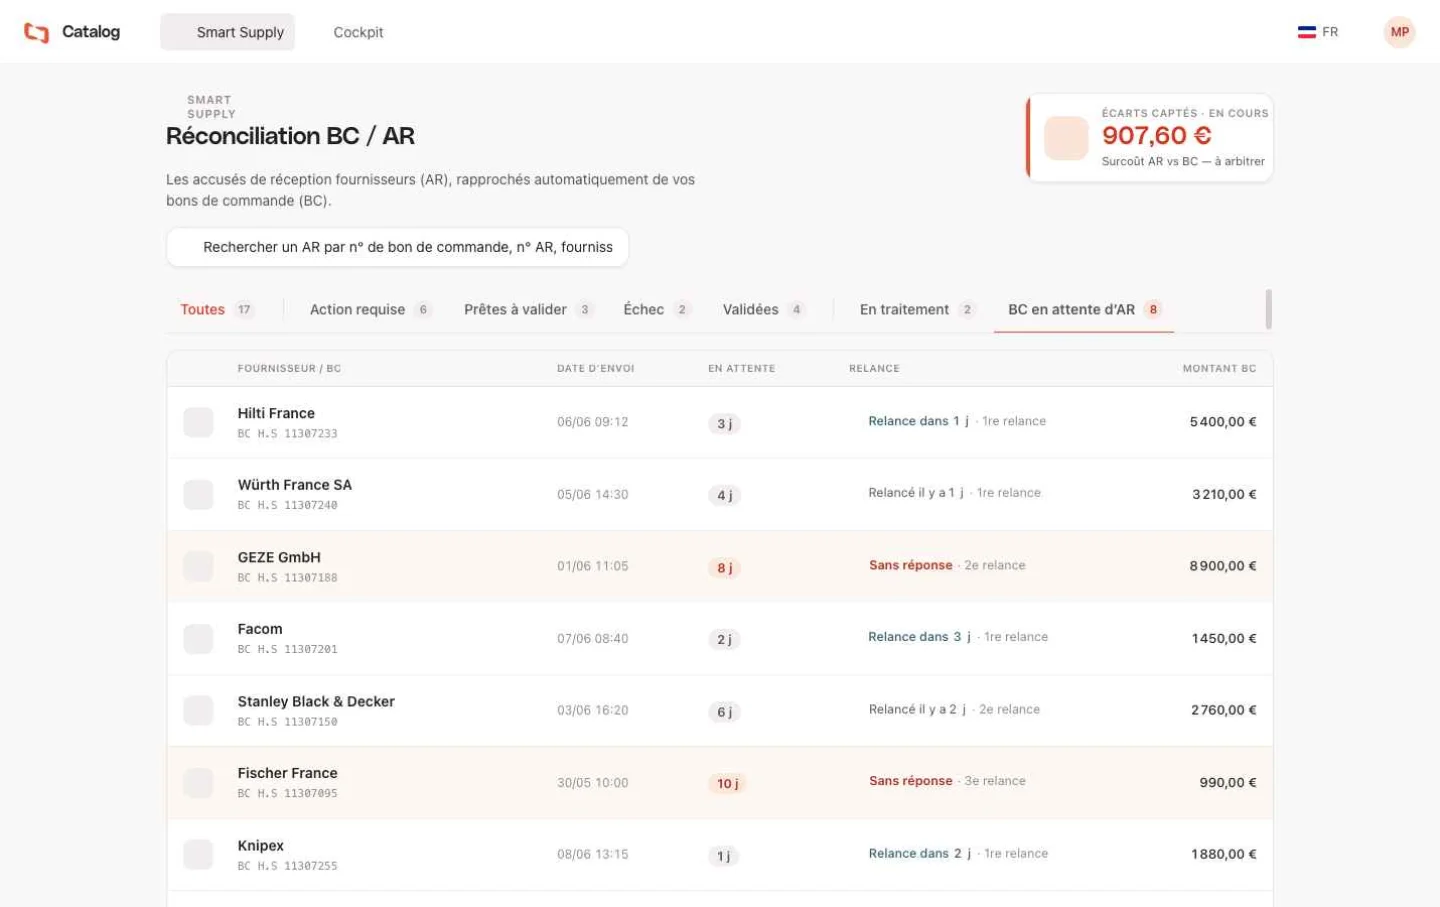Click the En attente column header
Image resolution: width=1440 pixels, height=907 pixels.
(741, 369)
